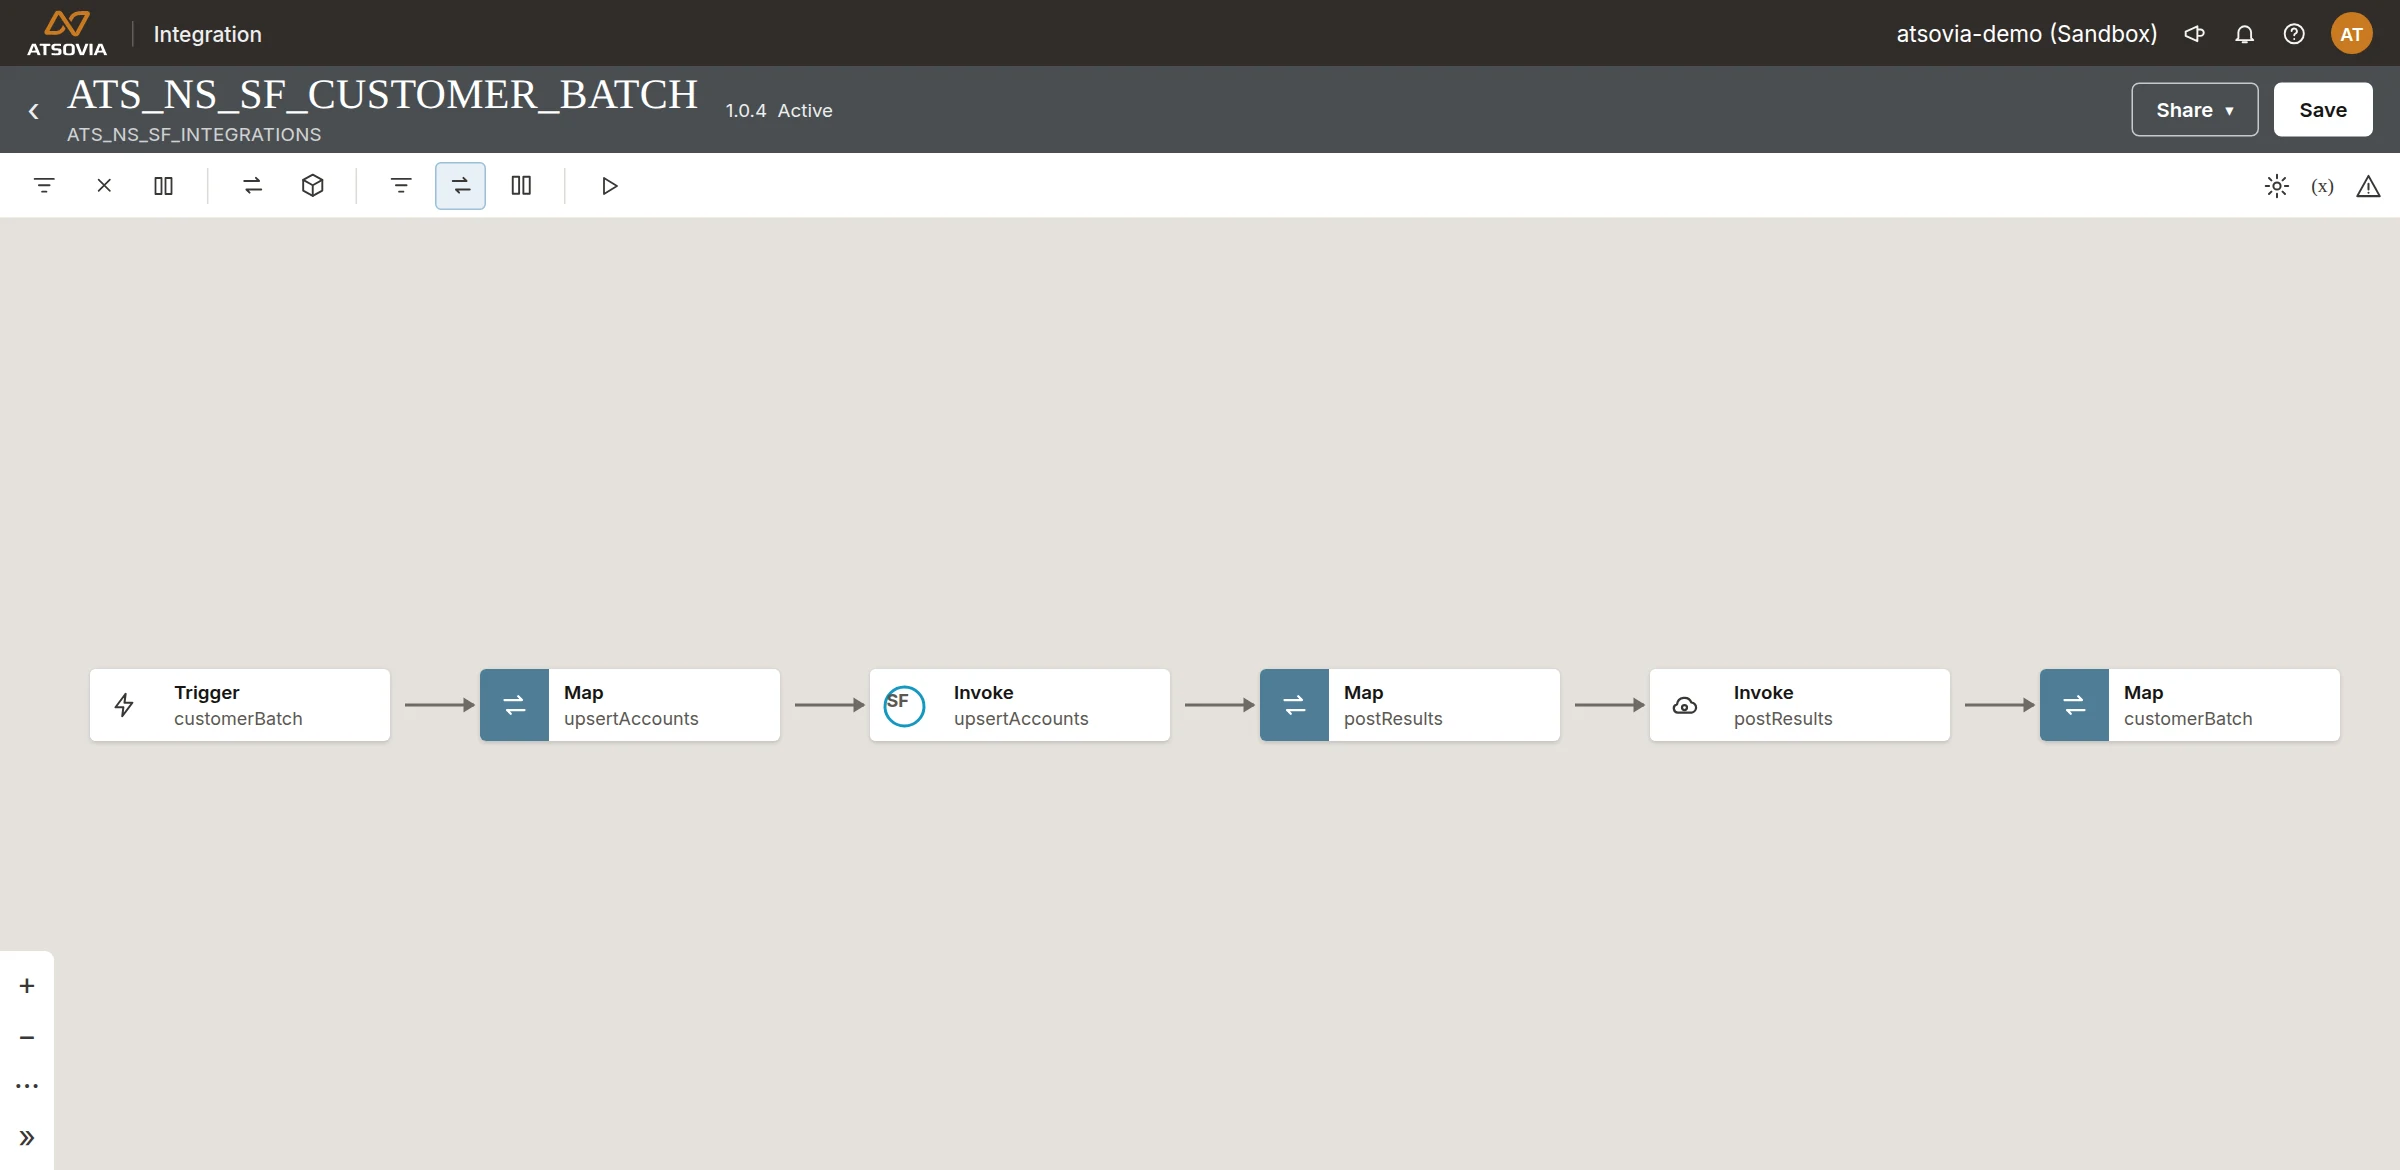Click the Invoke postResults node label
The height and width of the screenshot is (1170, 2400).
[1783, 705]
